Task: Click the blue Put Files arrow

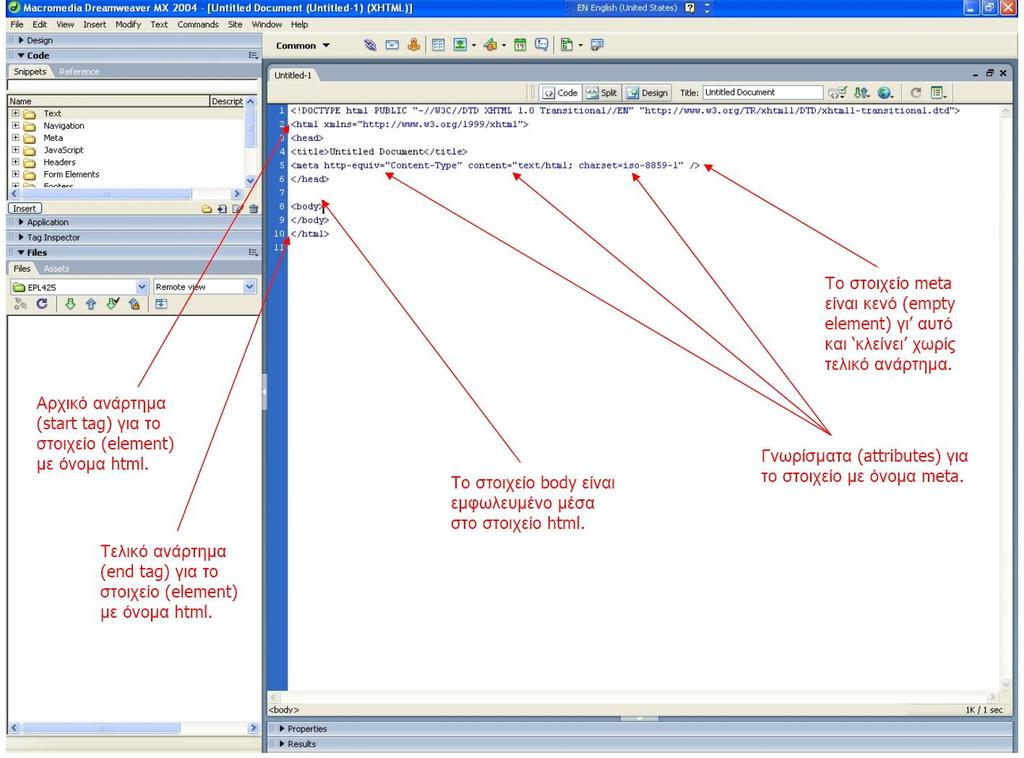Action: 91,304
